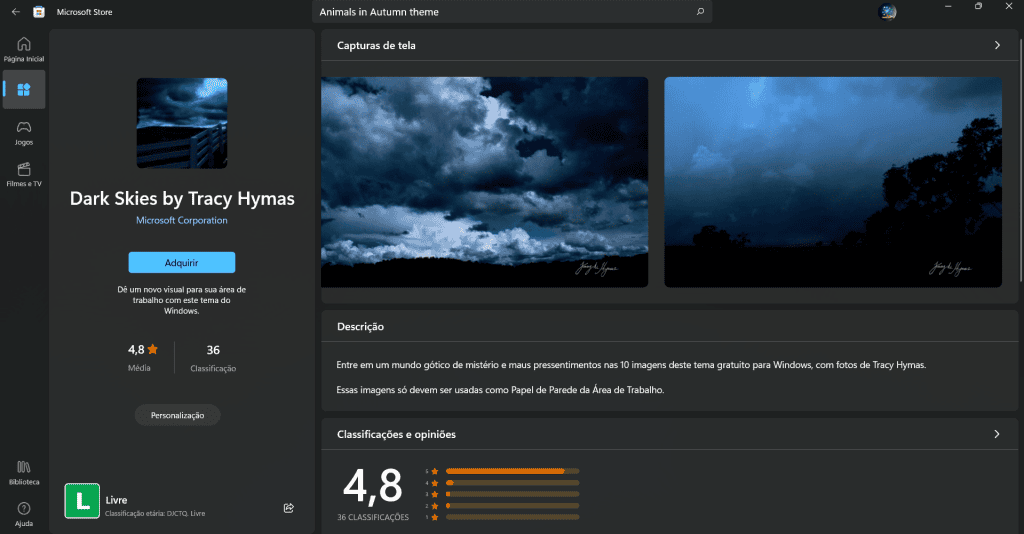Click the 2-star rating bar
This screenshot has height=534, width=1024.
pyautogui.click(x=513, y=506)
